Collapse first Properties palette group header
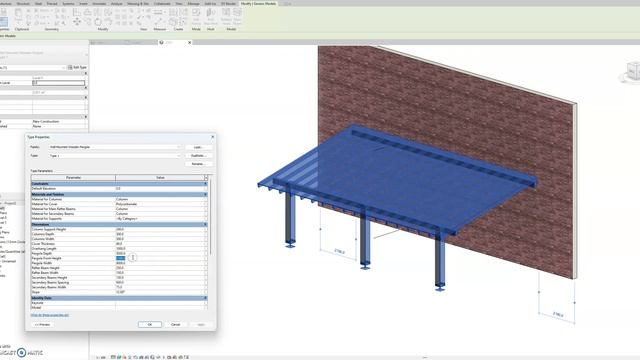The height and width of the screenshot is (360, 640). click(x=86, y=73)
